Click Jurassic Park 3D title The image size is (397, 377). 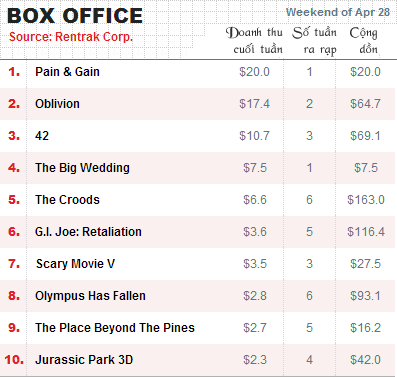pos(84,360)
